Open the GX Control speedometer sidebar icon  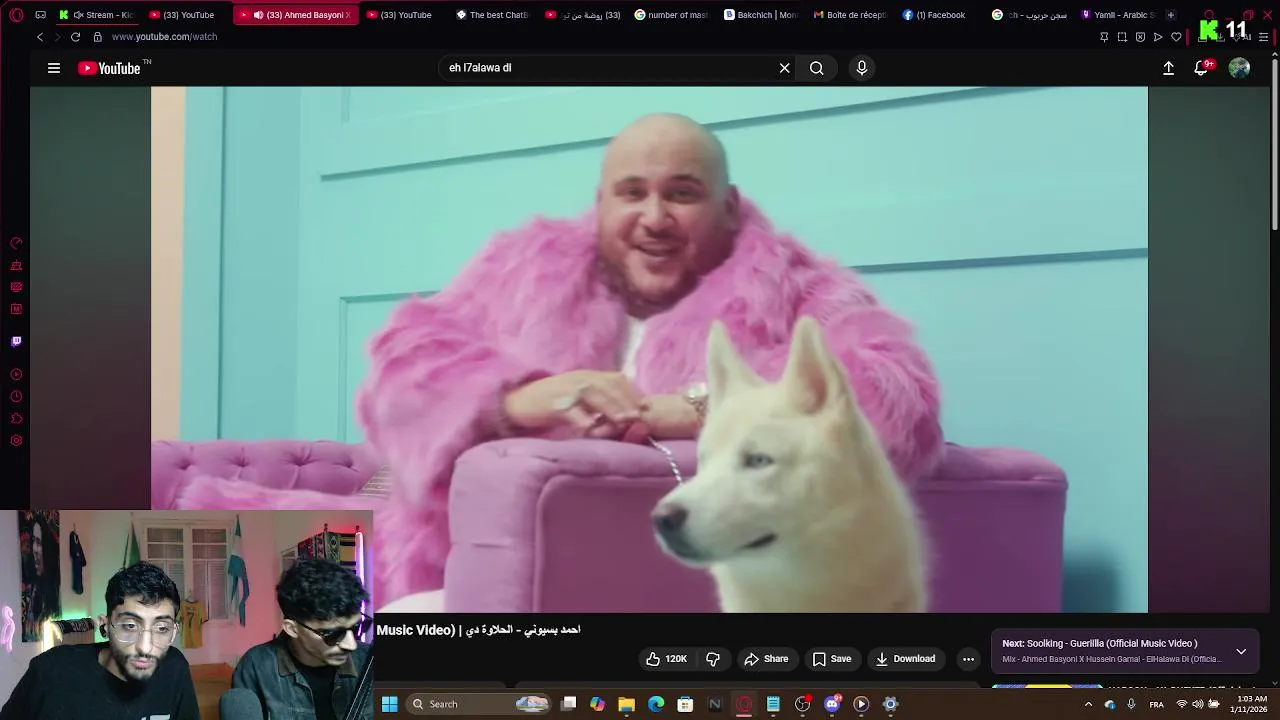(16, 244)
